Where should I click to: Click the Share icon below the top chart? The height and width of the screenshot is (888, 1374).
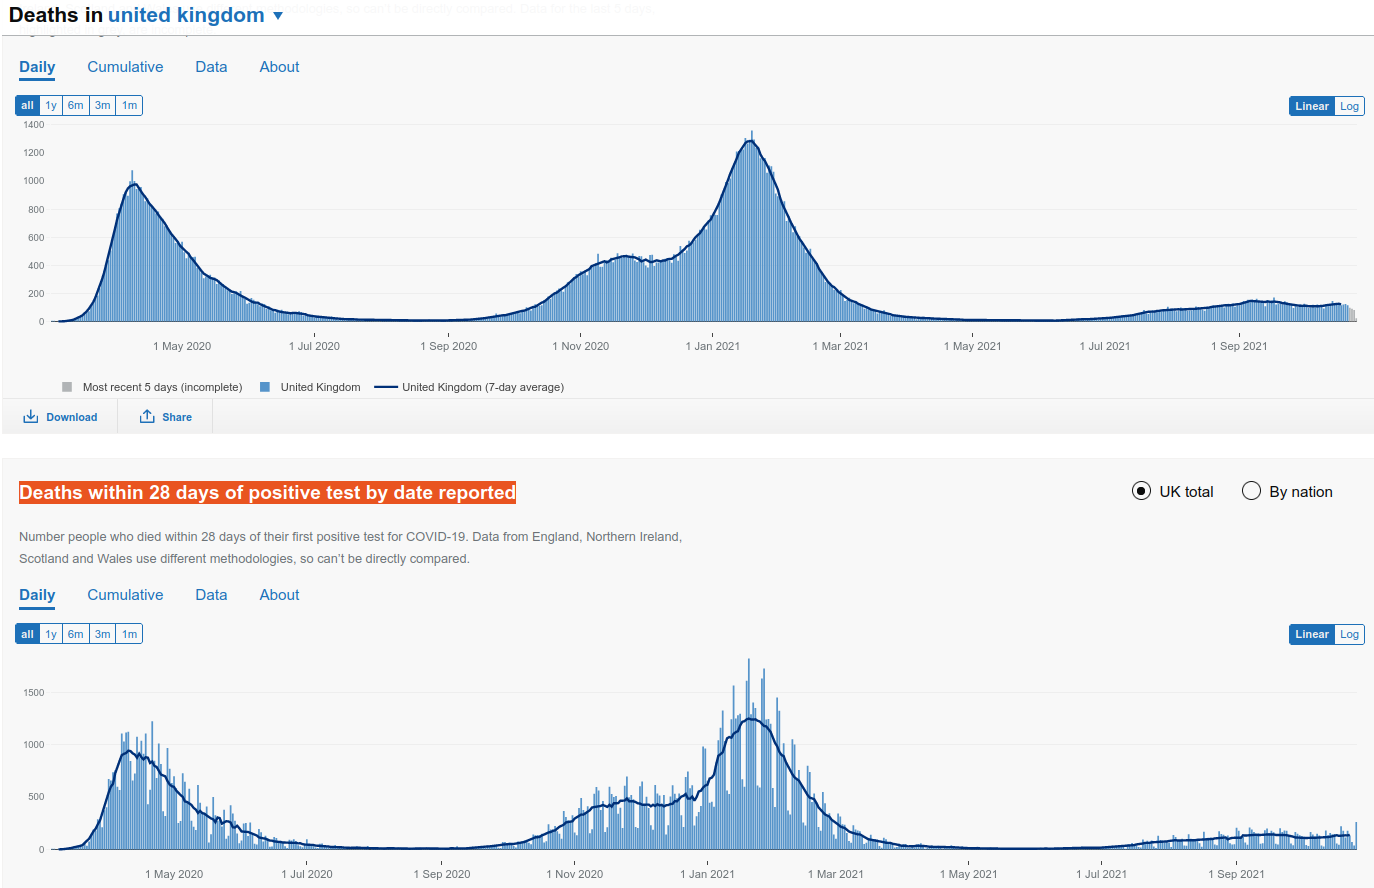click(147, 417)
